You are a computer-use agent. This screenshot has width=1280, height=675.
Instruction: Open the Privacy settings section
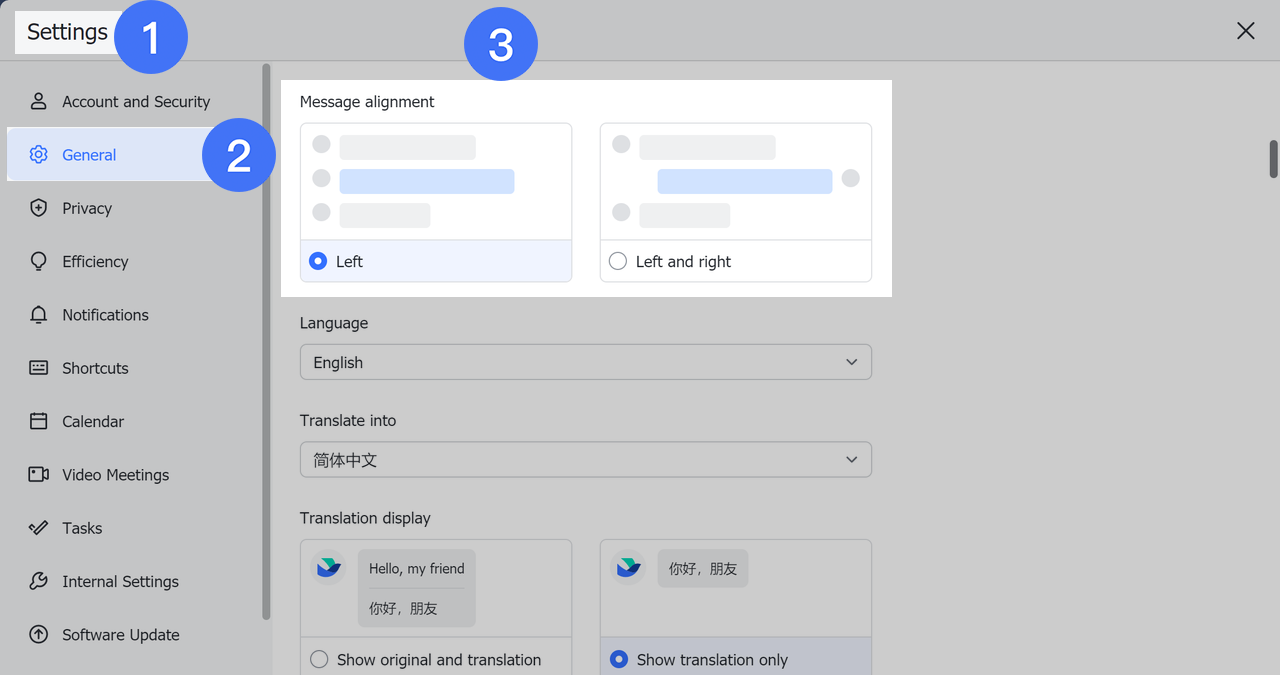87,208
